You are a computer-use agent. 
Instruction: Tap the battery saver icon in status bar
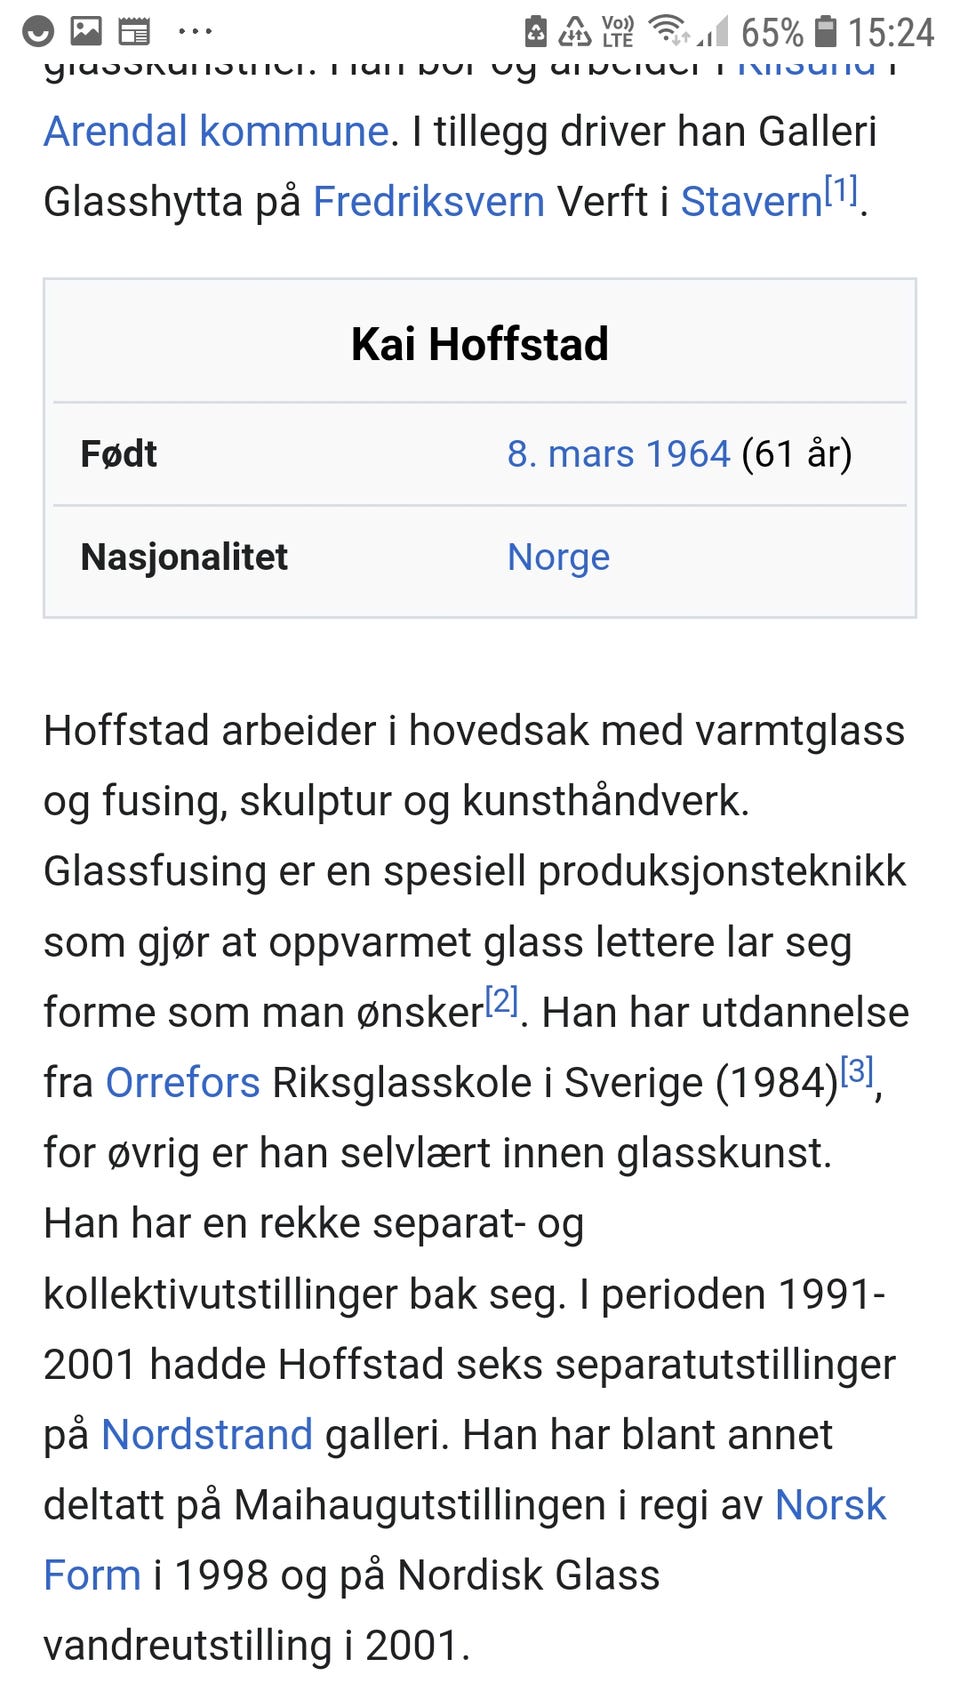(x=536, y=32)
